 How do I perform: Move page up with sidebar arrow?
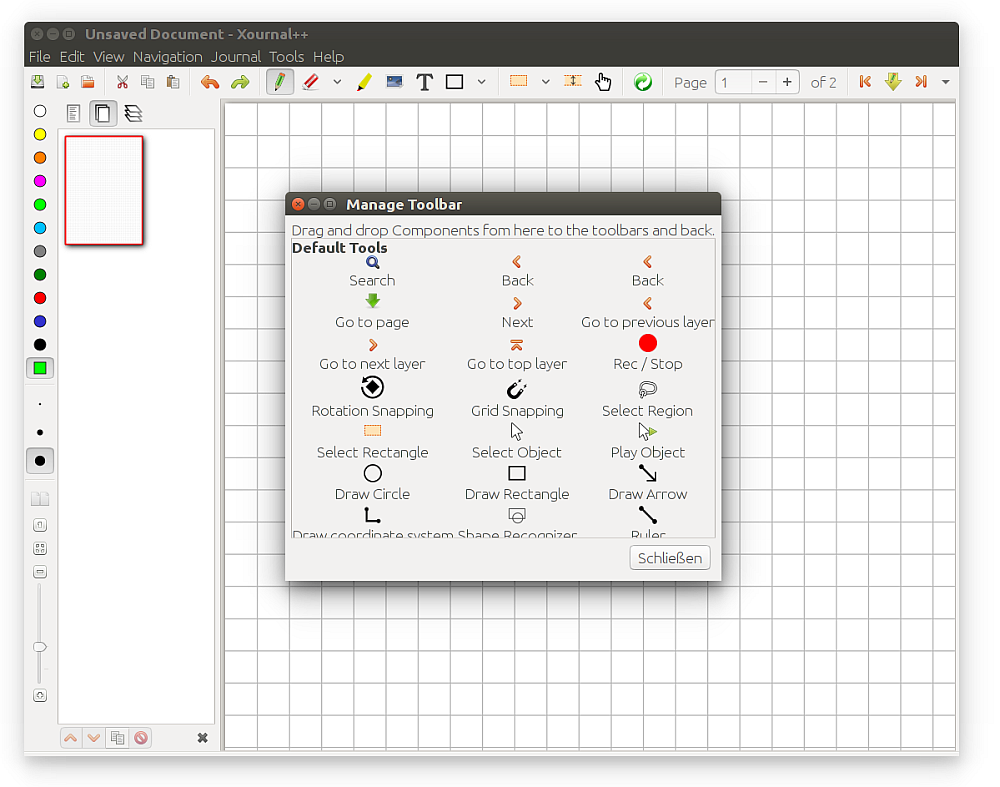pyautogui.click(x=71, y=738)
